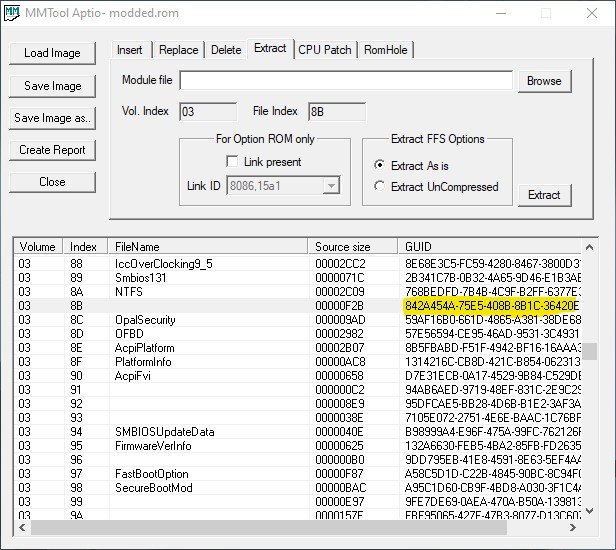Viewport: 616px width, 550px height.
Task: Click the File Index field
Action: point(337,112)
